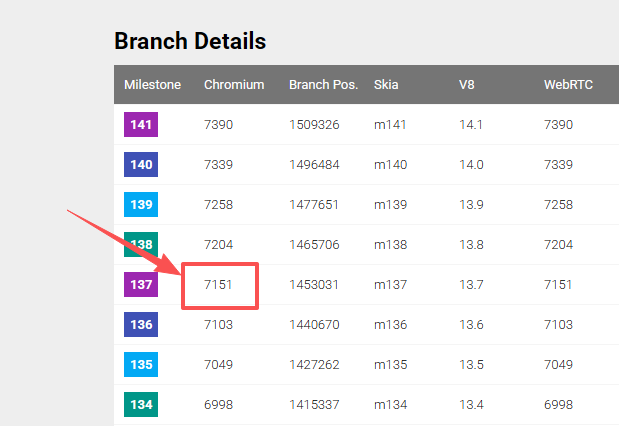Screen dimensions: 619x426
Task: Click WebRTC value in milestone 140 row
Action: (558, 165)
